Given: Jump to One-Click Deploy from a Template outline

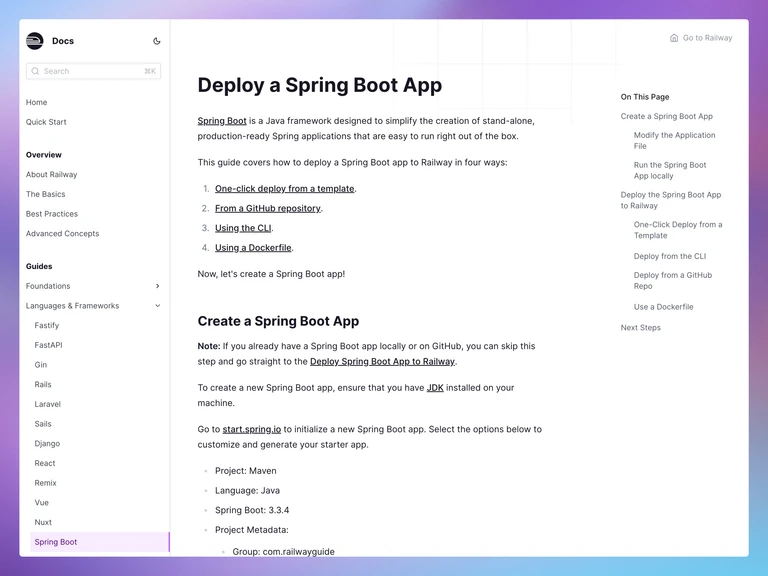Looking at the screenshot, I should pyautogui.click(x=678, y=230).
